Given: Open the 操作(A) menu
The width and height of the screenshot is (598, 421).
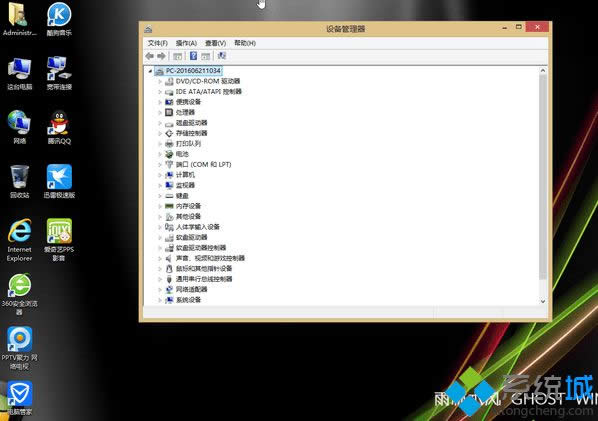Looking at the screenshot, I should point(186,43).
